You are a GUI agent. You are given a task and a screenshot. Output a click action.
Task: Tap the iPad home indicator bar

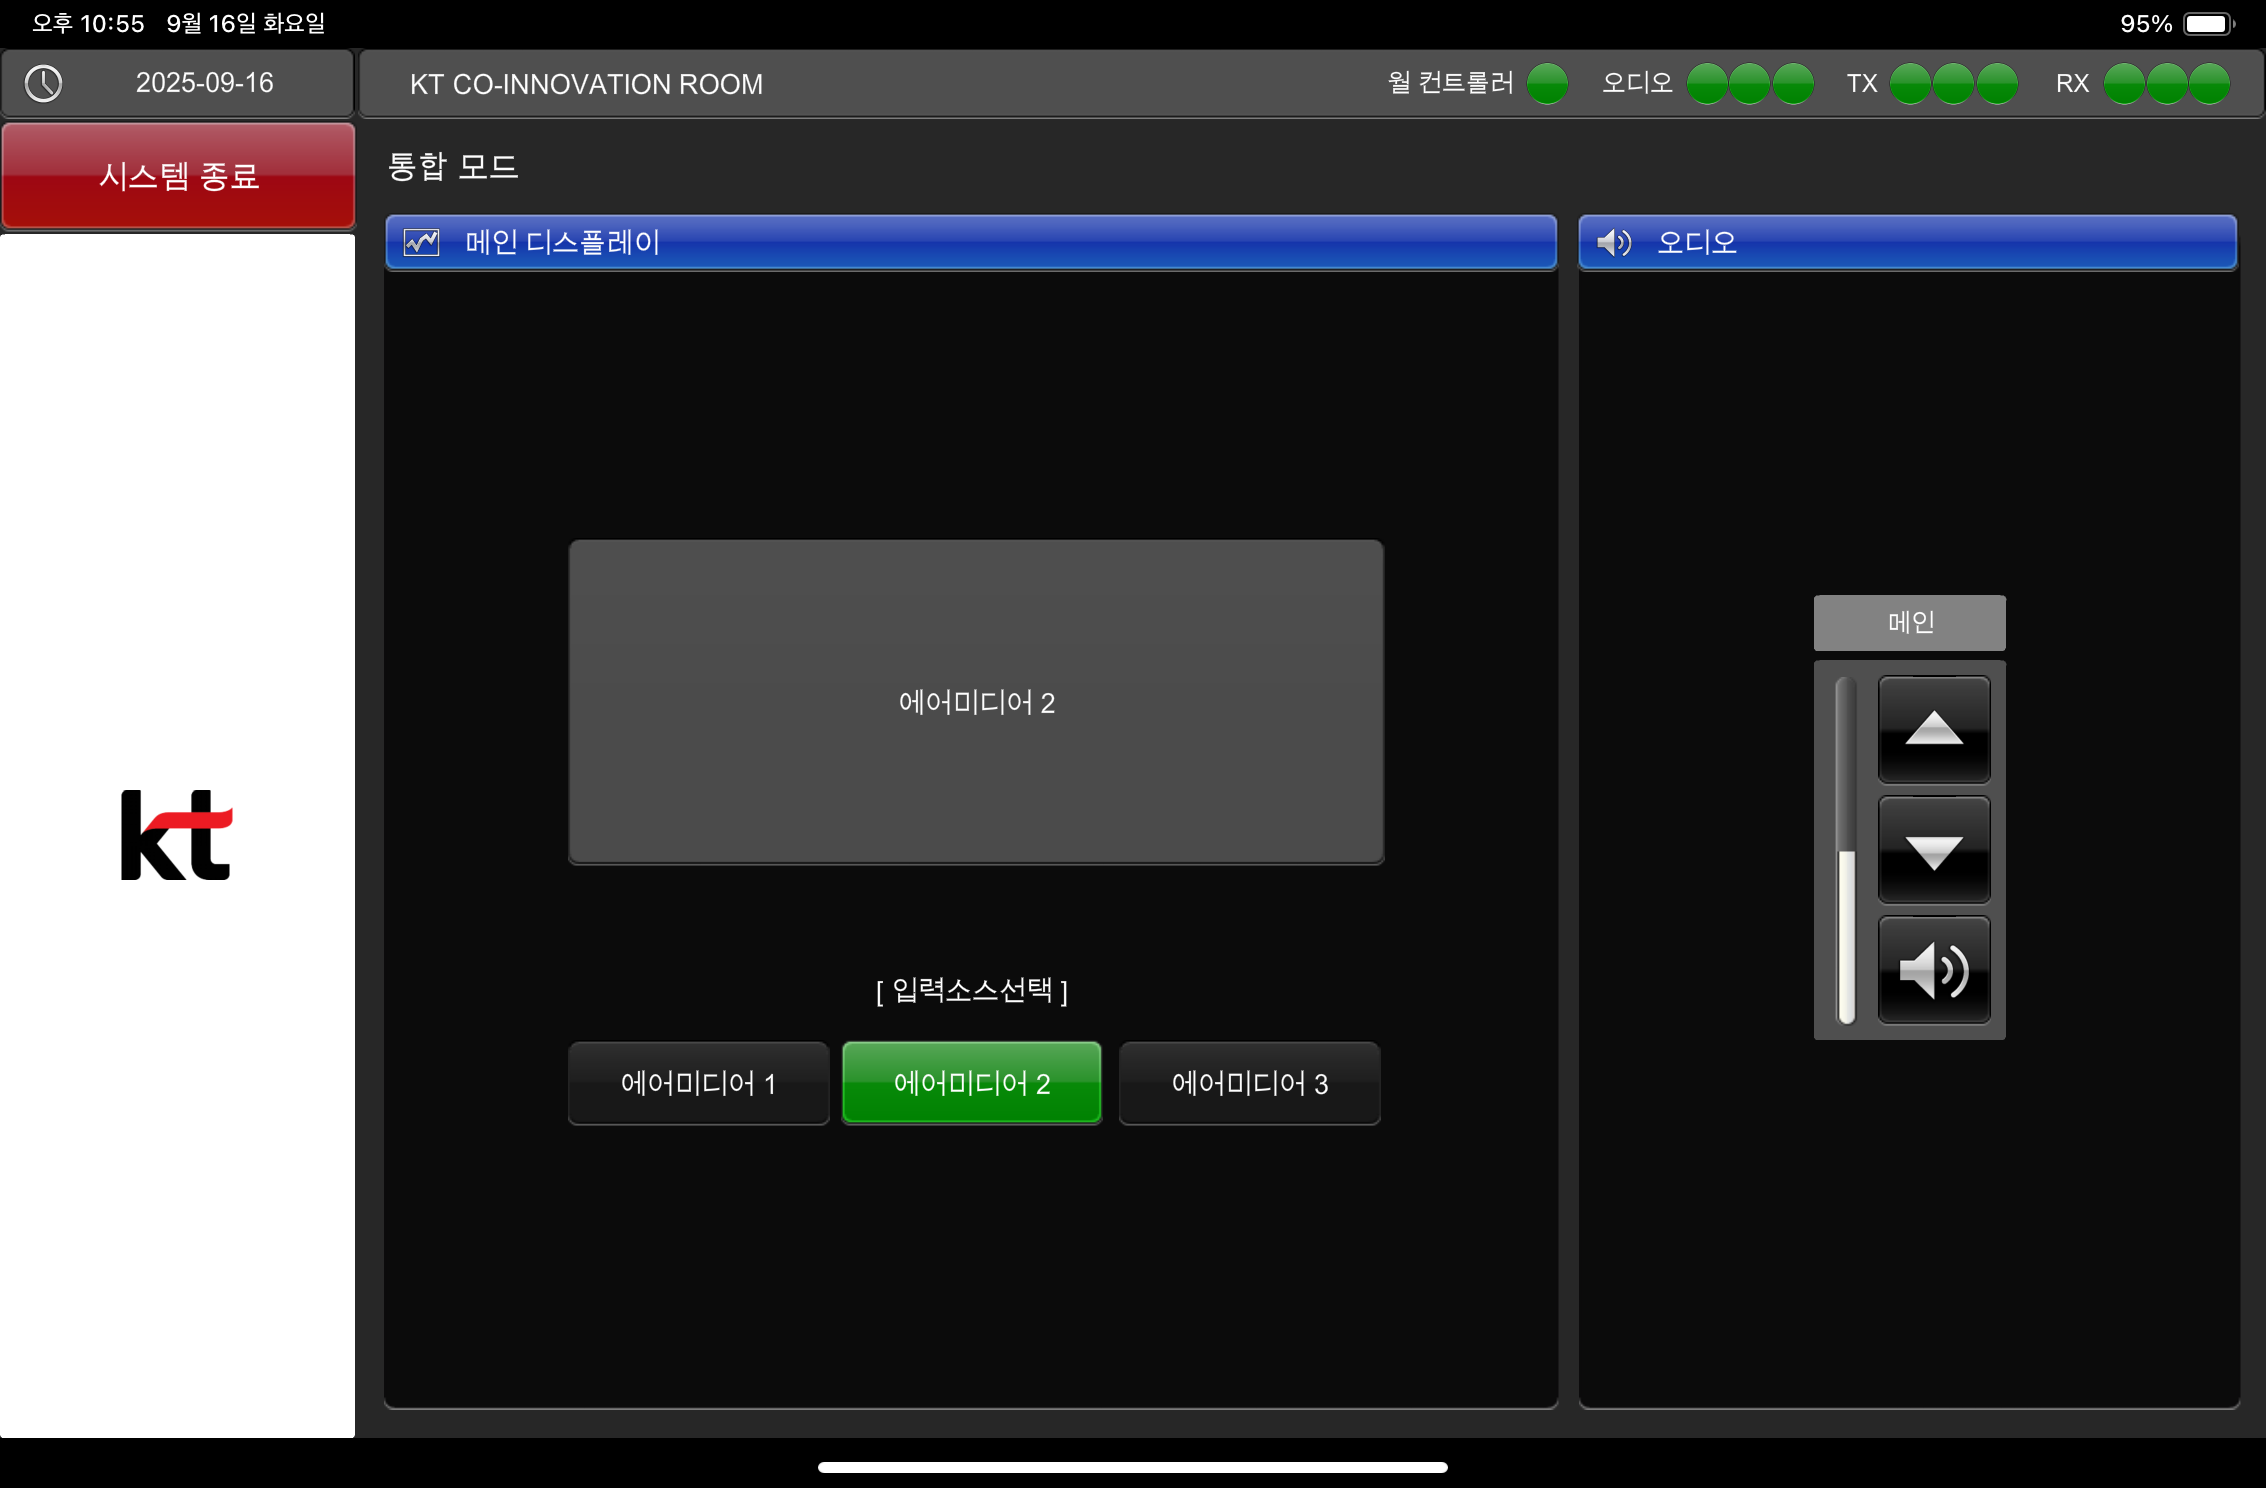coord(1133,1467)
